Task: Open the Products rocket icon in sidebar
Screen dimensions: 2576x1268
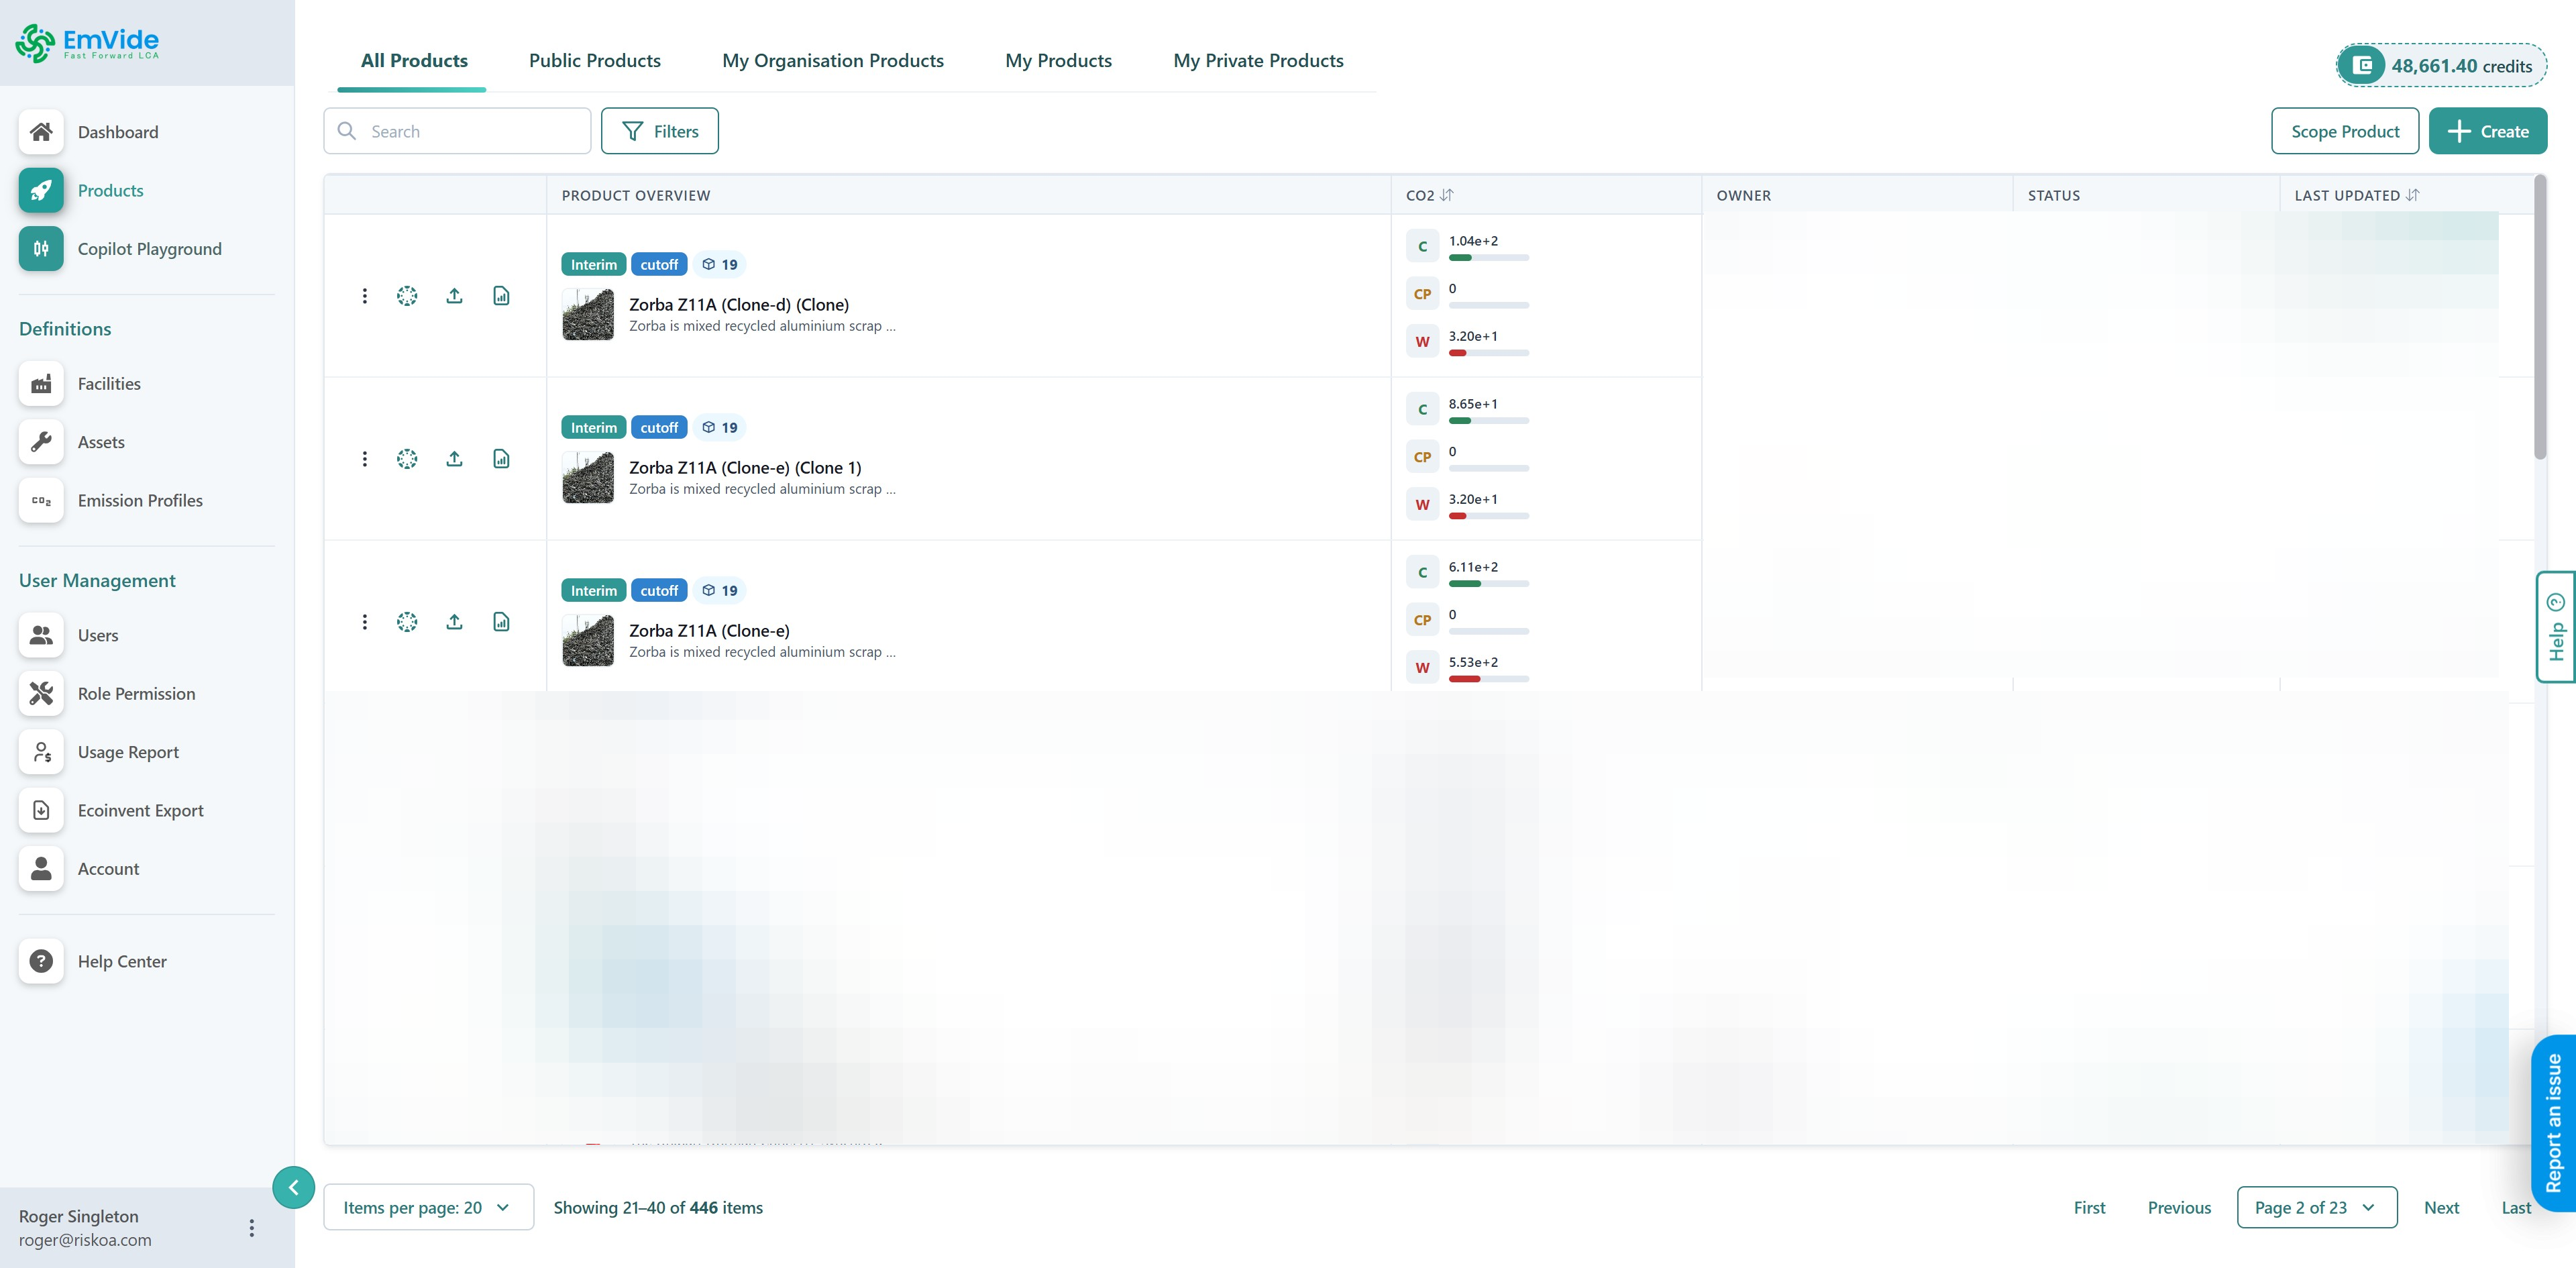Action: click(41, 190)
